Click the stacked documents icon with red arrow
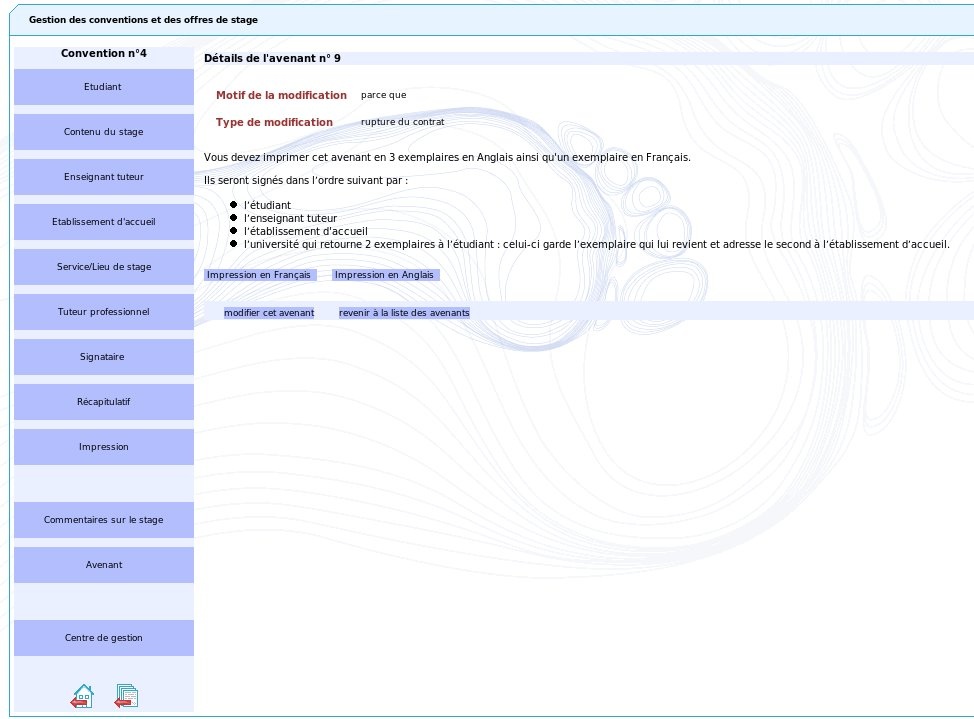 pos(126,696)
